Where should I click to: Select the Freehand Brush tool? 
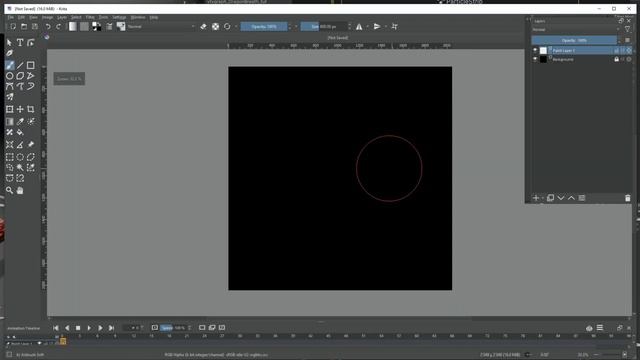[x=9, y=65]
